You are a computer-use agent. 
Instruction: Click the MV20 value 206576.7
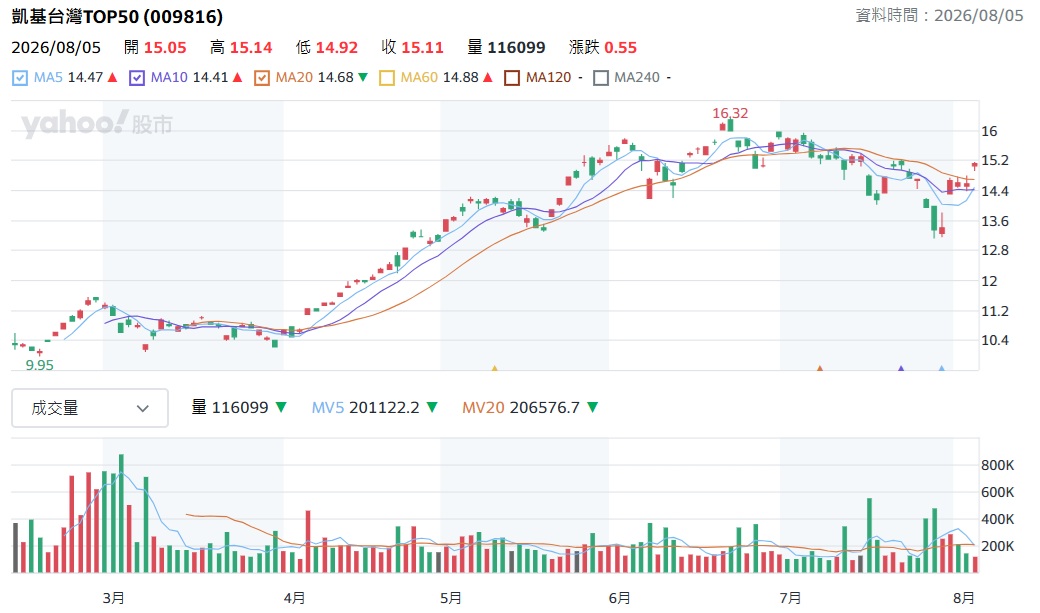click(x=545, y=407)
